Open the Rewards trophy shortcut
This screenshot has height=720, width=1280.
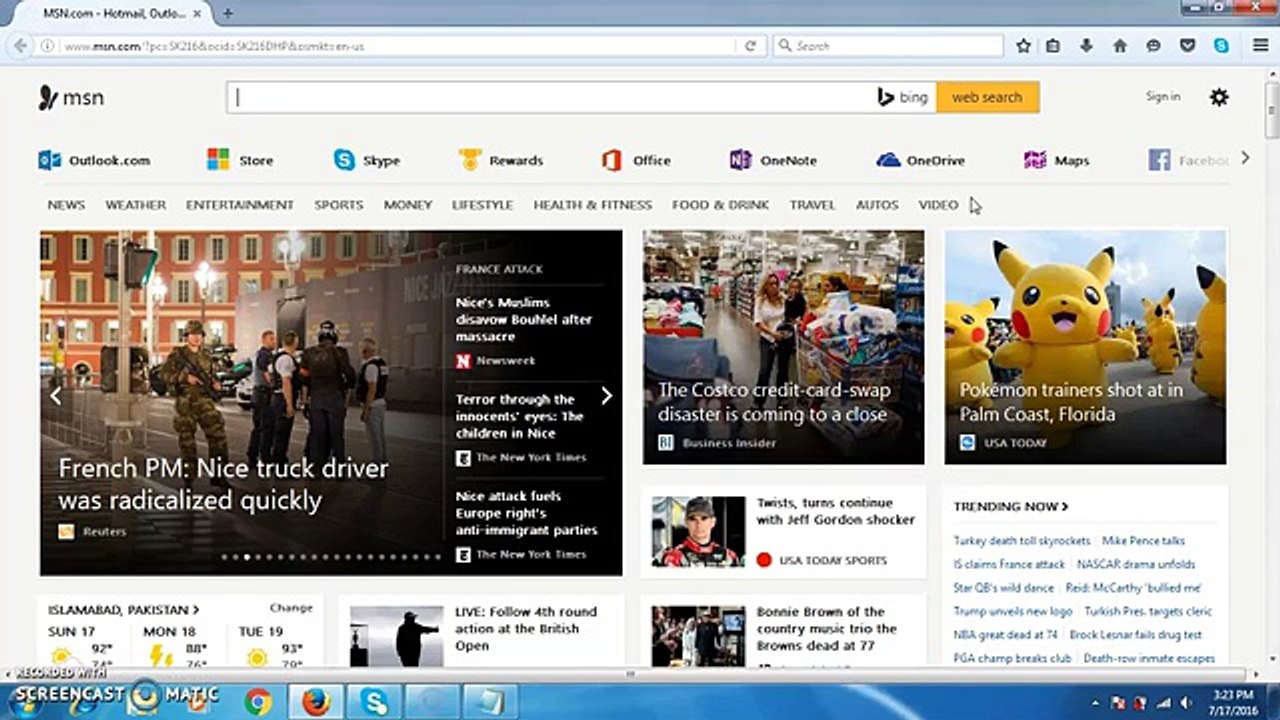501,160
